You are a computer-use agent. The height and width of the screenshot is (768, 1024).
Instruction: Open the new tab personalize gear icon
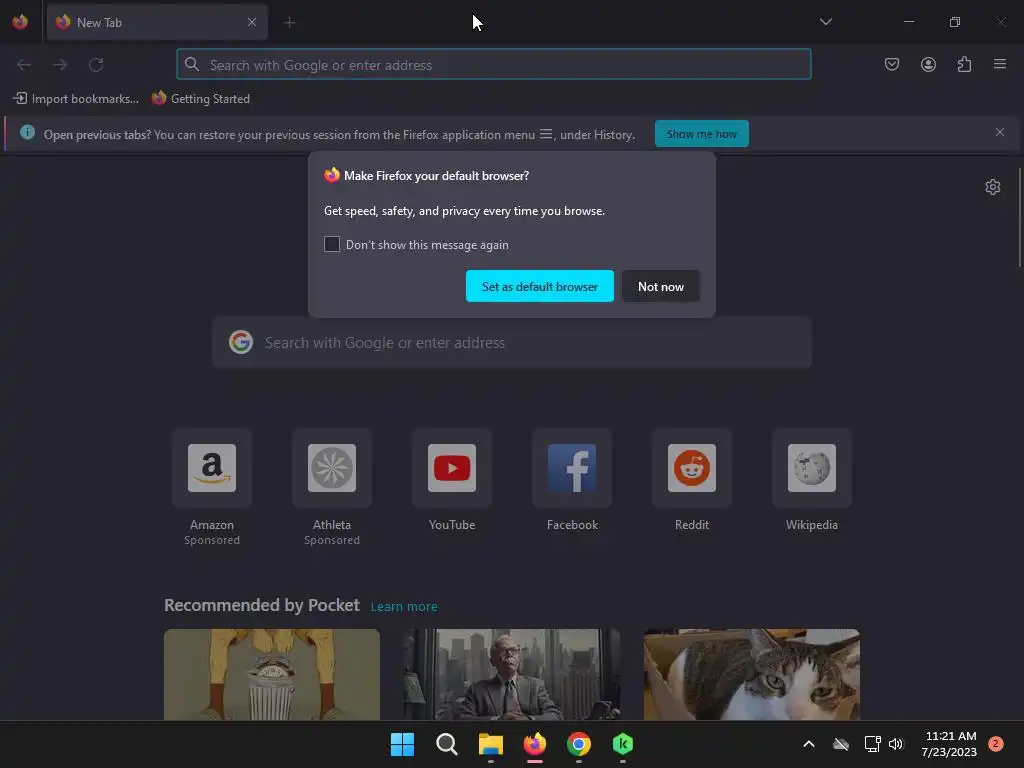tap(993, 187)
